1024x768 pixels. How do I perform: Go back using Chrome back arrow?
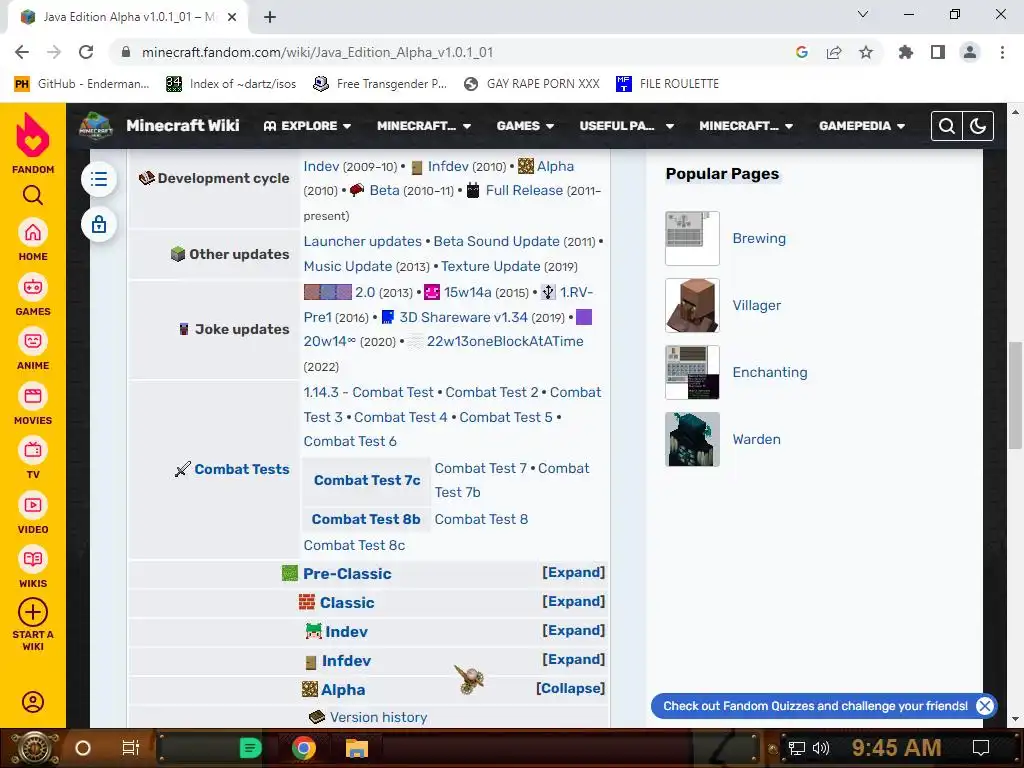pyautogui.click(x=22, y=52)
